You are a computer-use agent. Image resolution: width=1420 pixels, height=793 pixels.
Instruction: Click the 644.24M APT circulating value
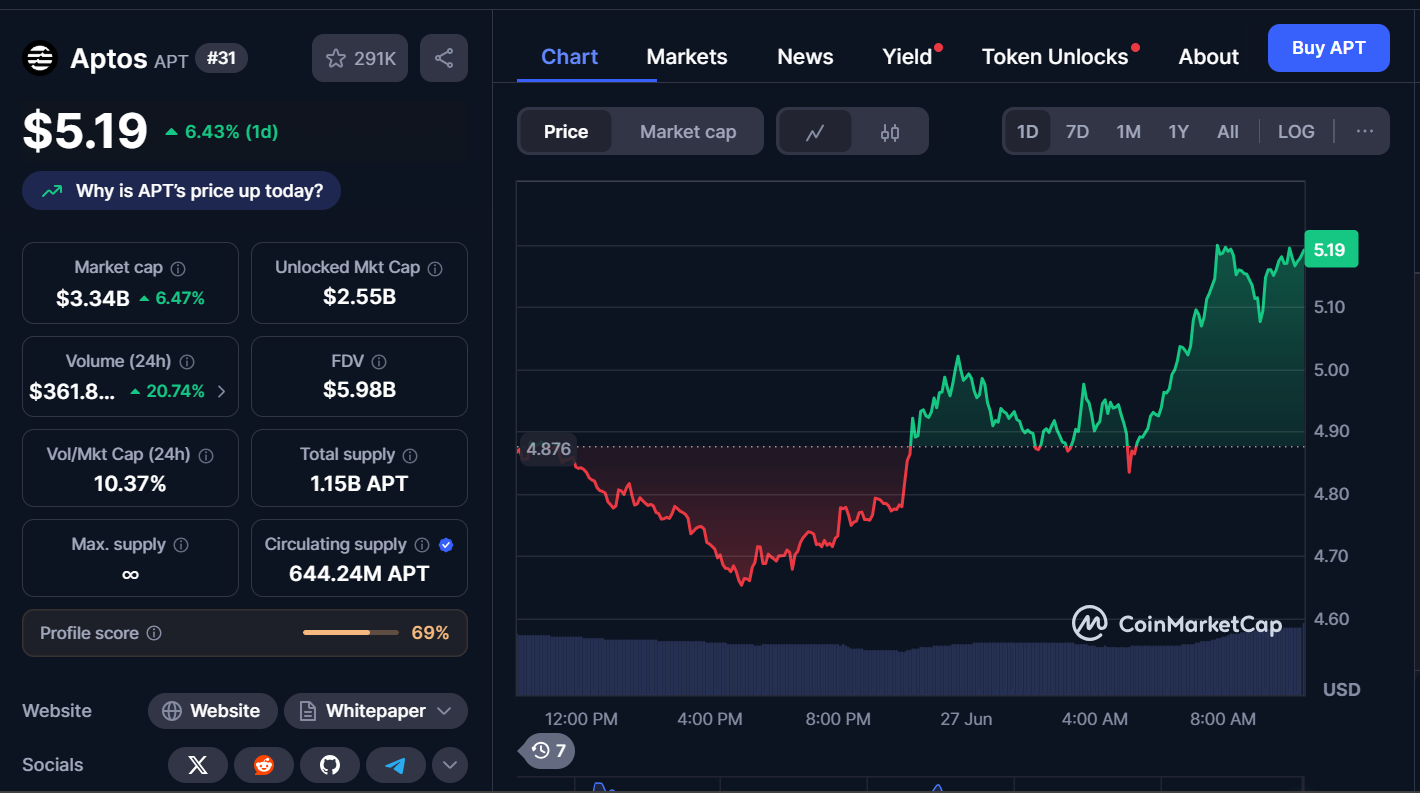point(359,574)
